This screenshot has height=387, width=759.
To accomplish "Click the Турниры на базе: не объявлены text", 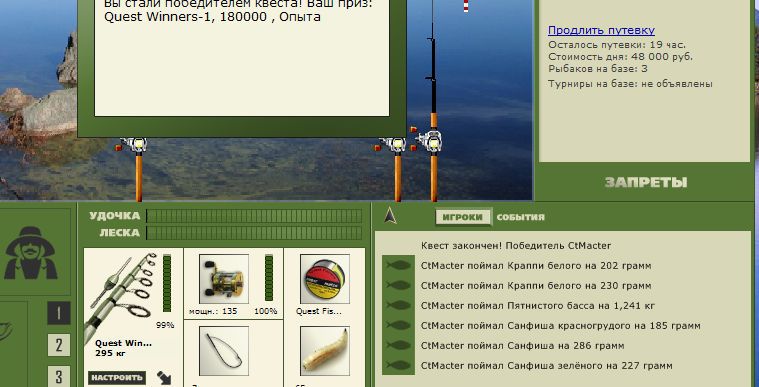I will pos(630,84).
